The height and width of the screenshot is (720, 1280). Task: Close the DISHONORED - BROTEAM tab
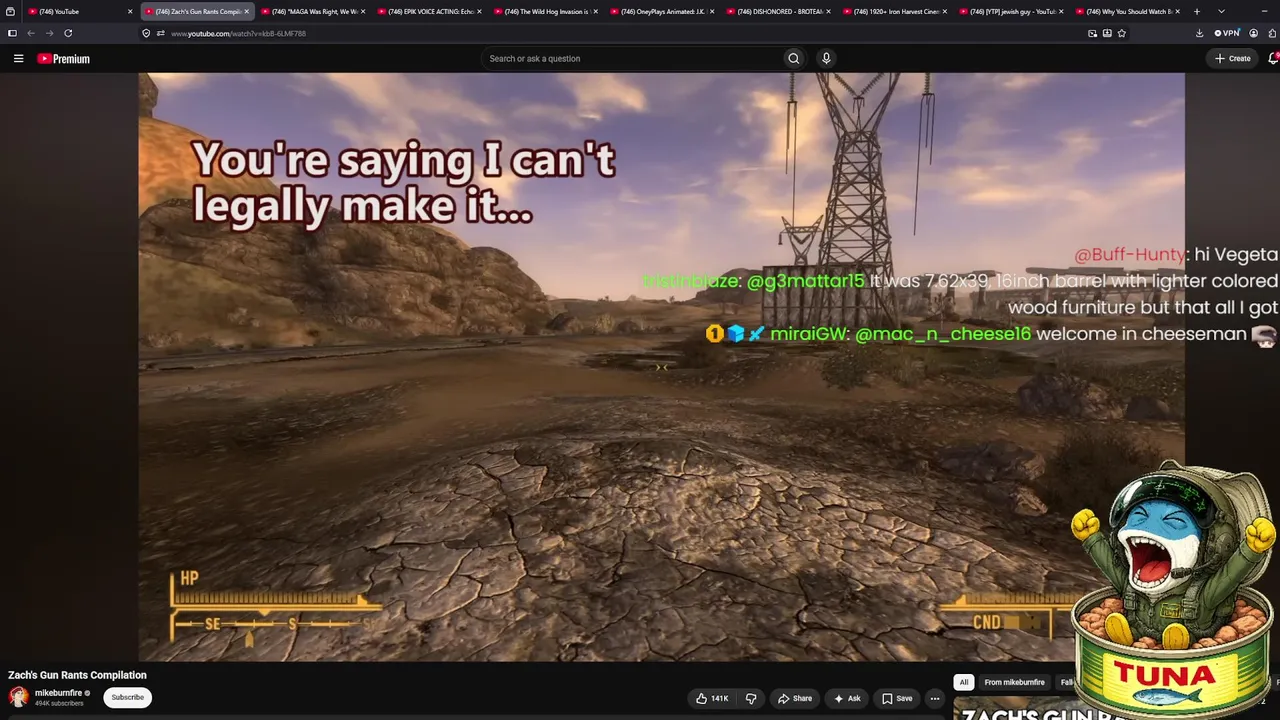(829, 11)
